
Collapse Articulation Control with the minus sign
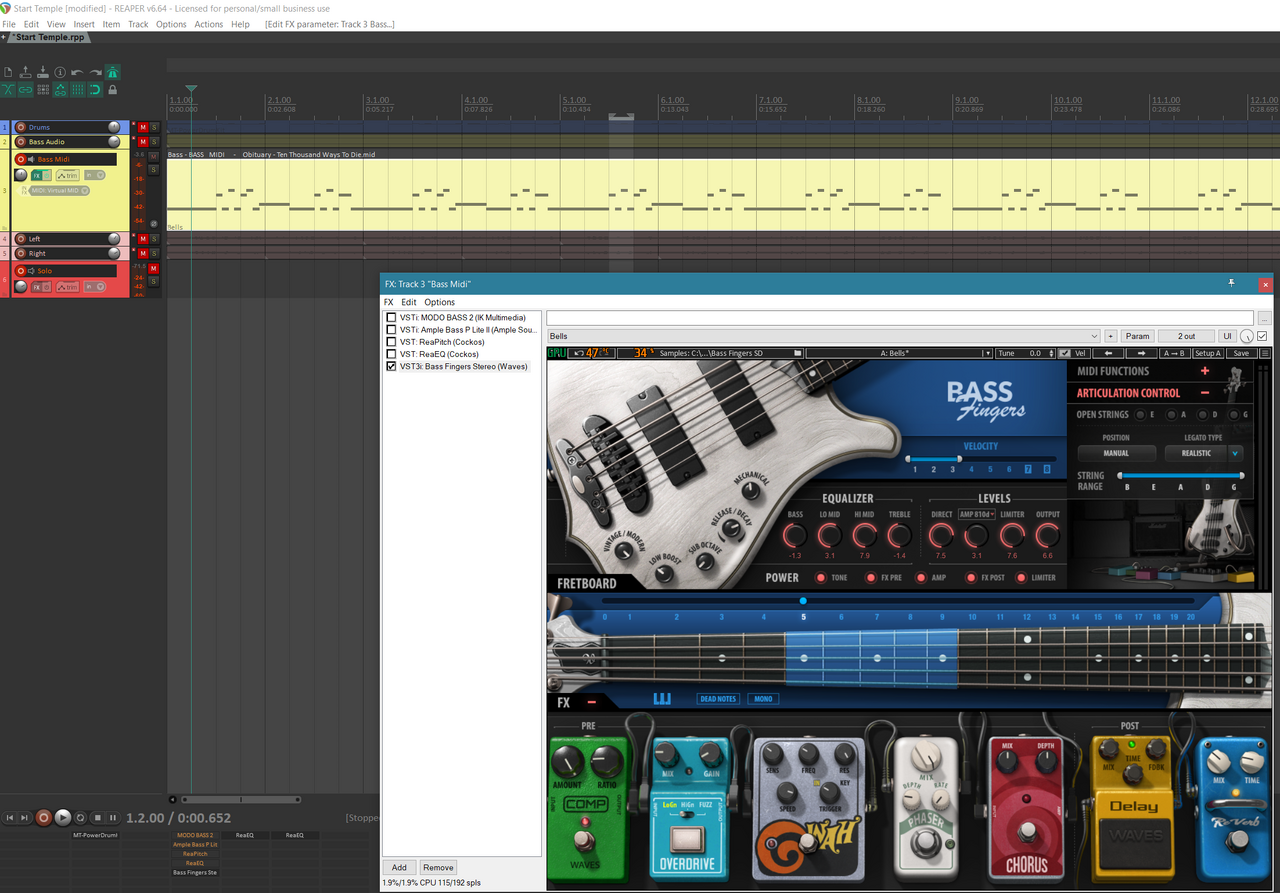tap(1205, 393)
